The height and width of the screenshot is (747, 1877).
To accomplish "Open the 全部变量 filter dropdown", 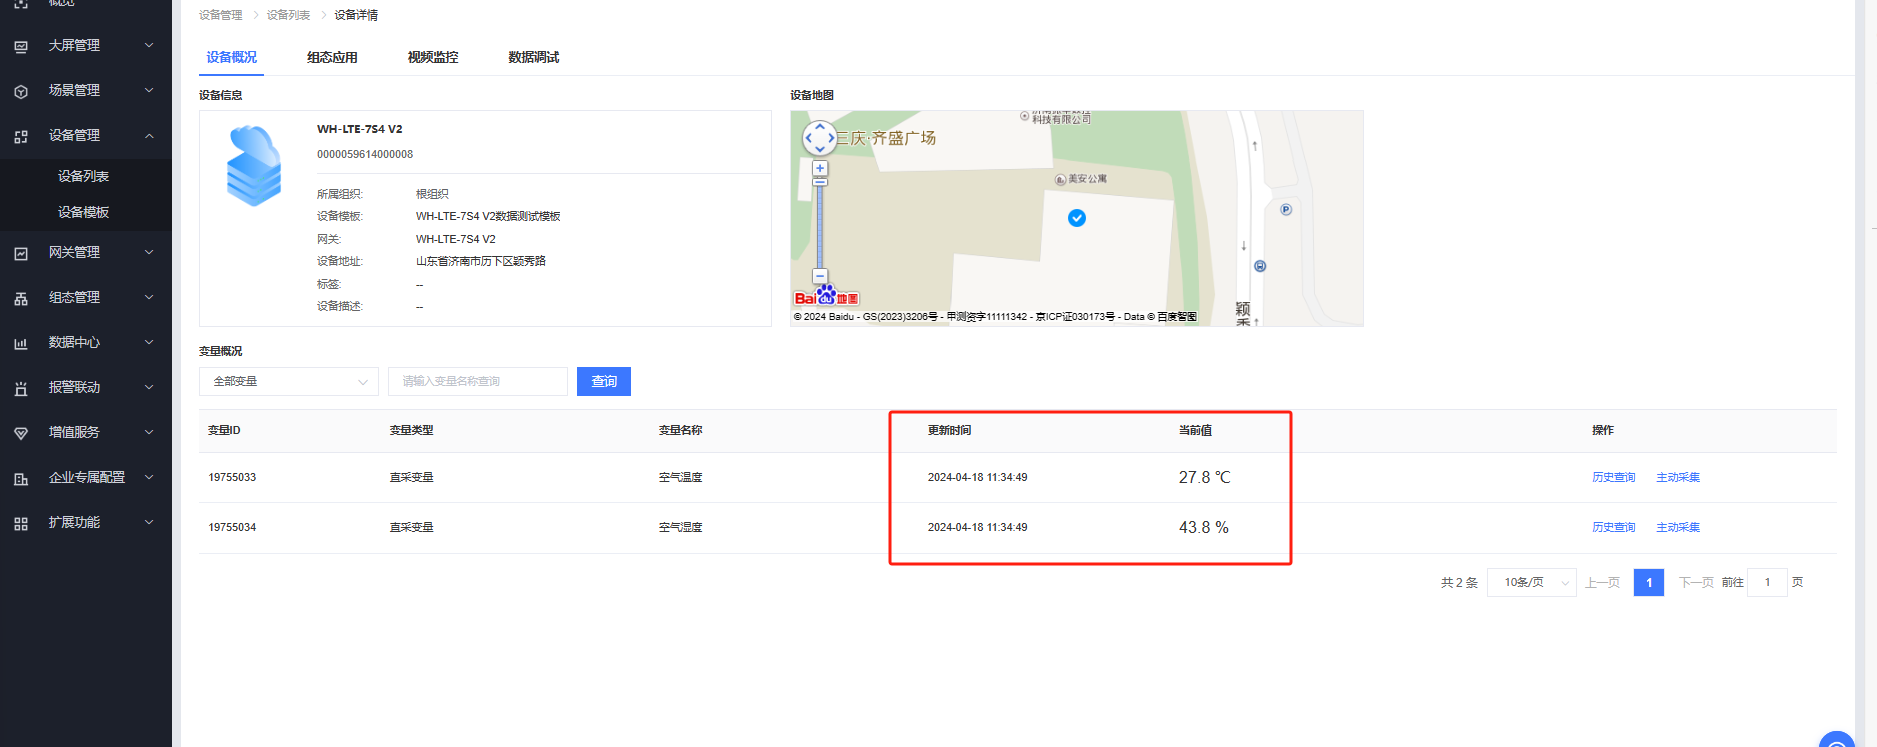I will point(288,381).
